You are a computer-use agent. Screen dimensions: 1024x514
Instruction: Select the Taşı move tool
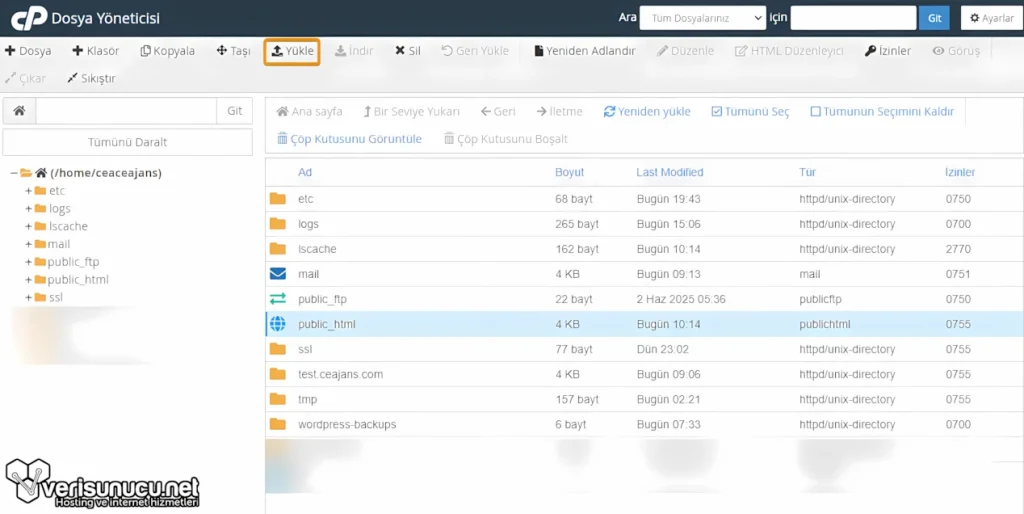click(222, 51)
